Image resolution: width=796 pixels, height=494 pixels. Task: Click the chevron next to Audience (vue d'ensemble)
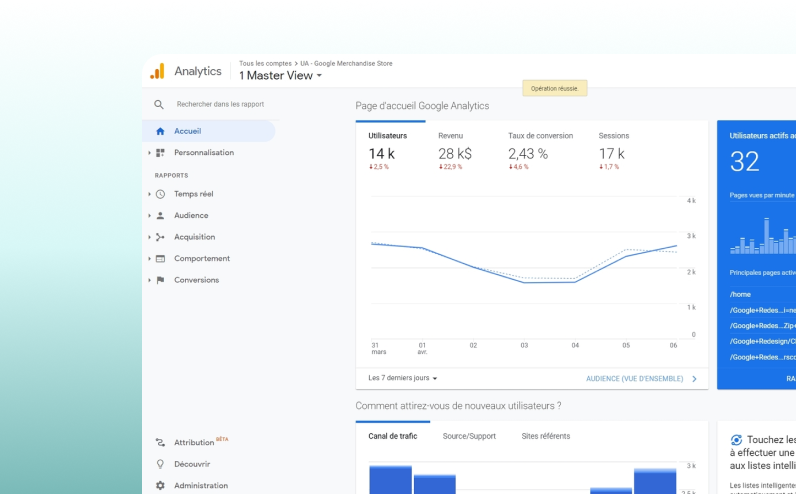694,379
